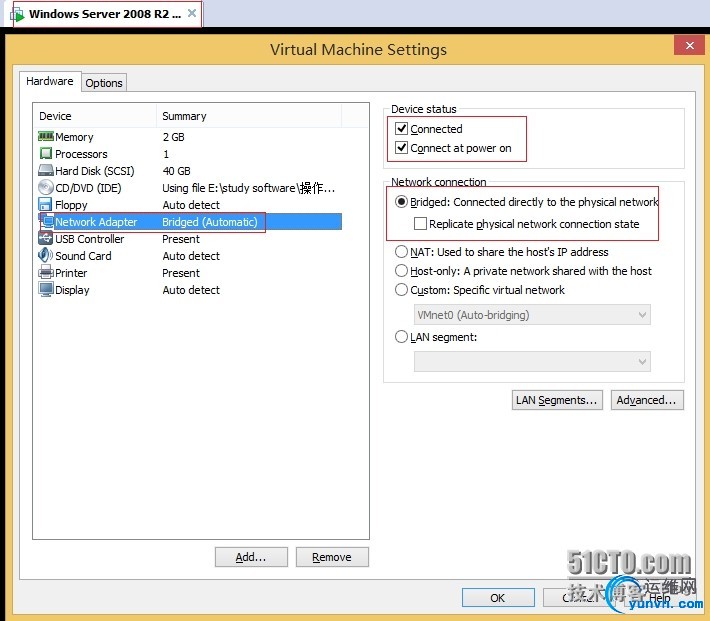Confirm settings with the OK button
The image size is (710, 621).
pyautogui.click(x=498, y=598)
